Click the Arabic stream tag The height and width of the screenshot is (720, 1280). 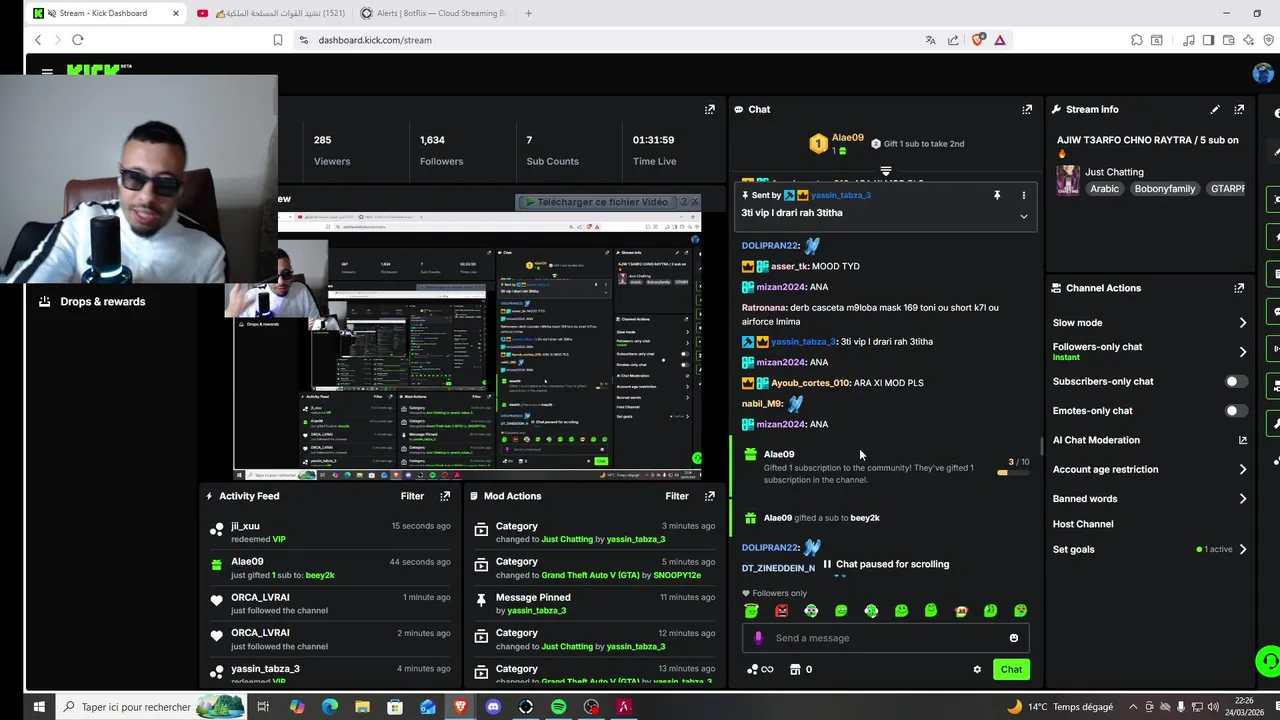pyautogui.click(x=1104, y=189)
